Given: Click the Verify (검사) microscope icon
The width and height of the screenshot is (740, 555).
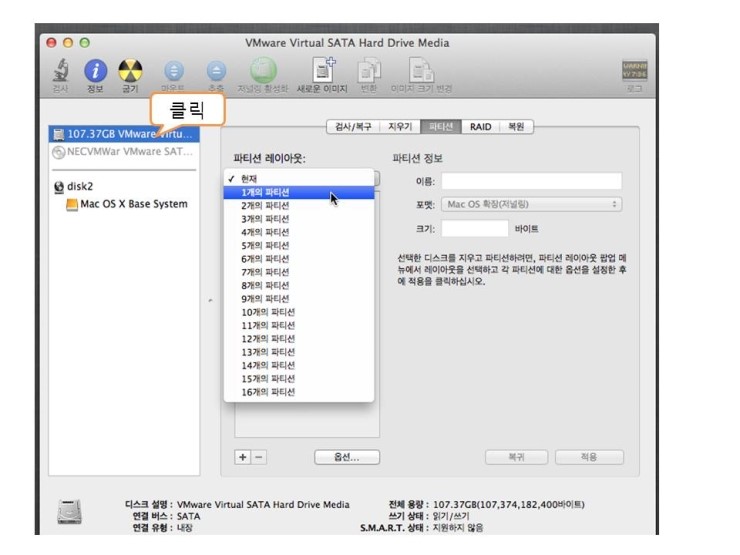Looking at the screenshot, I should click(x=60, y=71).
